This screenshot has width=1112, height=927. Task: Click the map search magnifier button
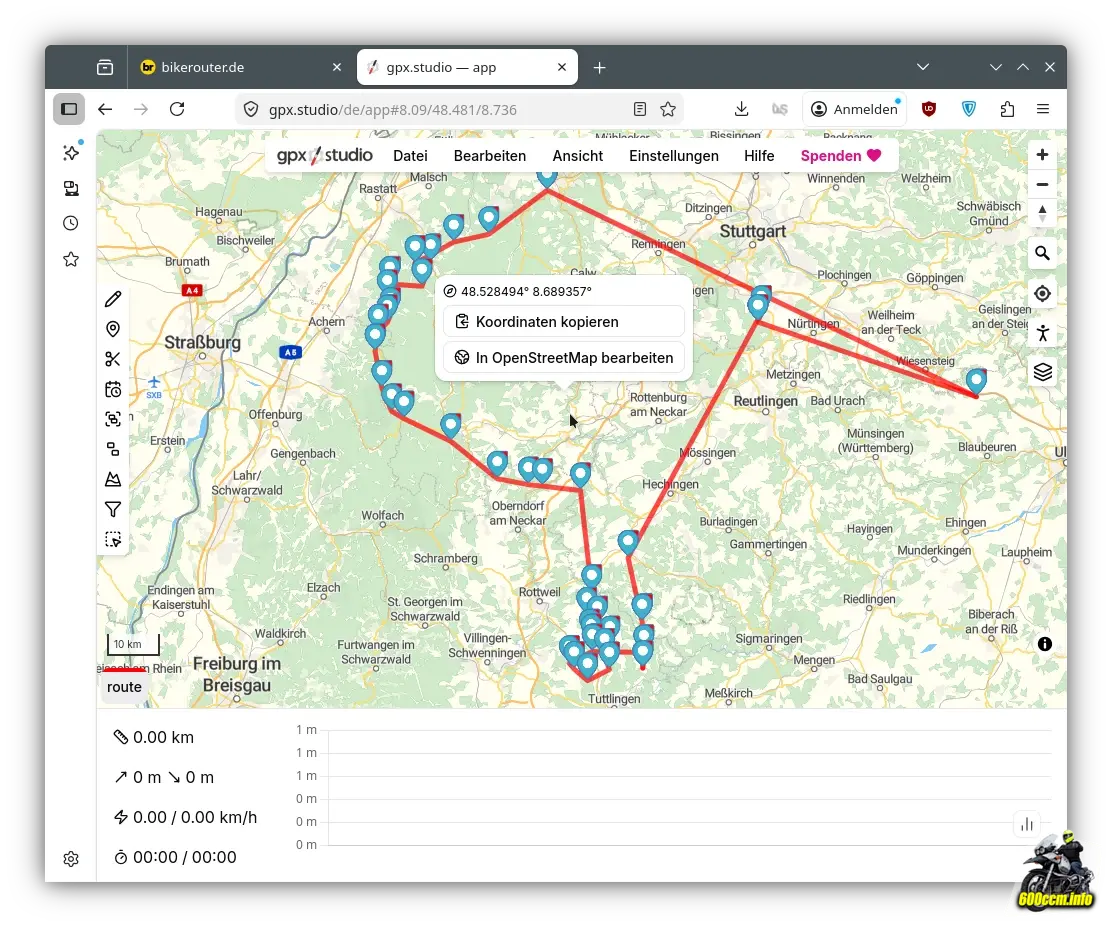click(x=1042, y=254)
